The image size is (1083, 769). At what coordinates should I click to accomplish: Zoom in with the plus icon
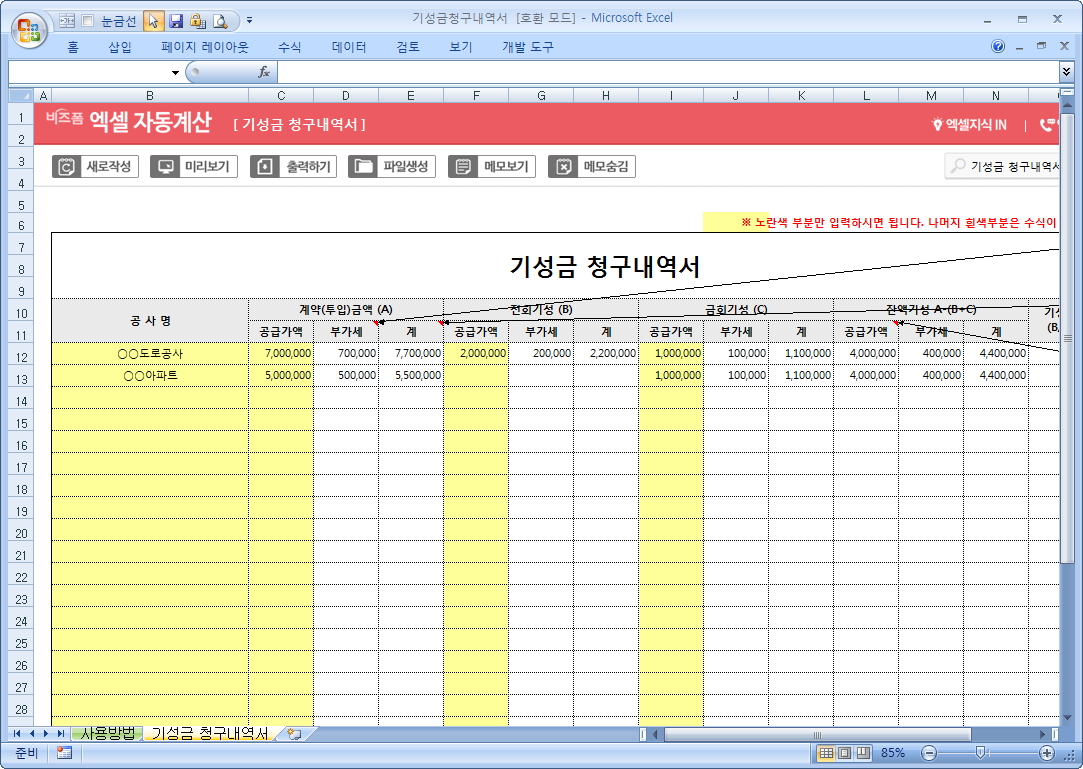click(1047, 753)
